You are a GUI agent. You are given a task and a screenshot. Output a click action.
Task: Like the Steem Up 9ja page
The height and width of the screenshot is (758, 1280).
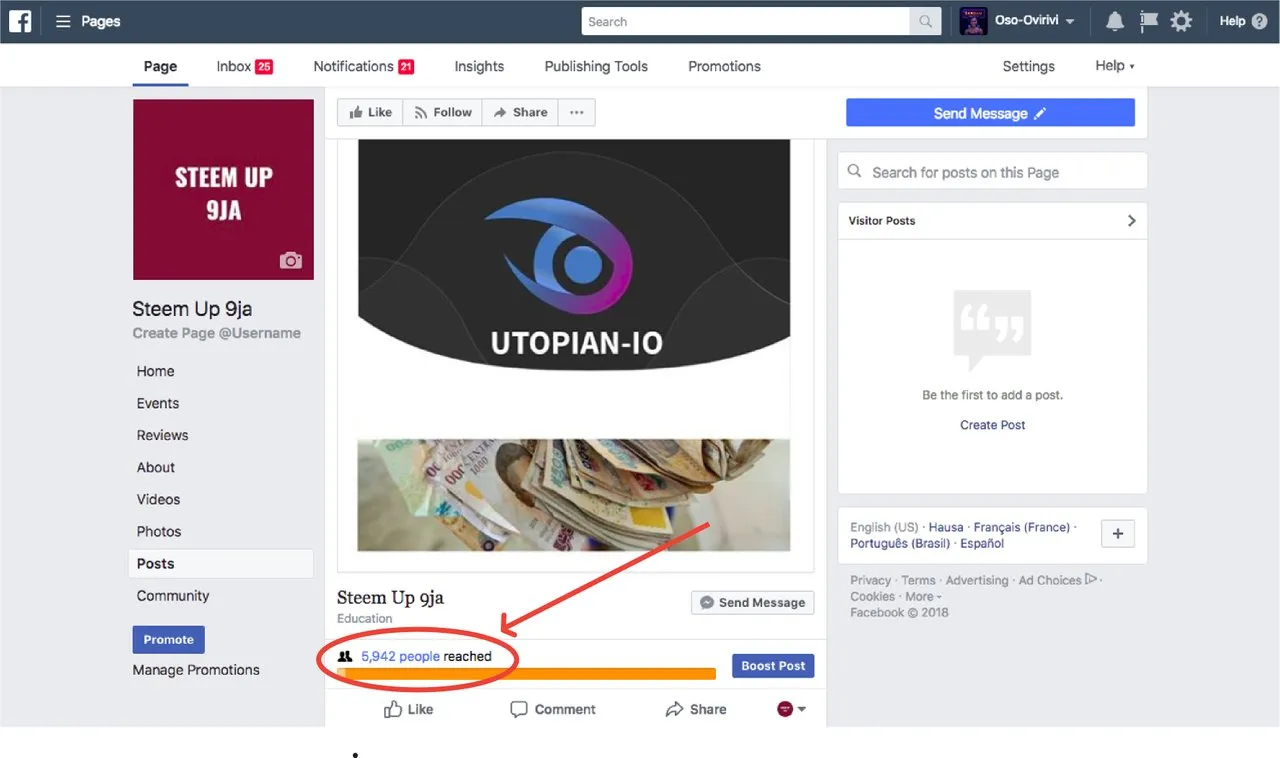point(370,113)
